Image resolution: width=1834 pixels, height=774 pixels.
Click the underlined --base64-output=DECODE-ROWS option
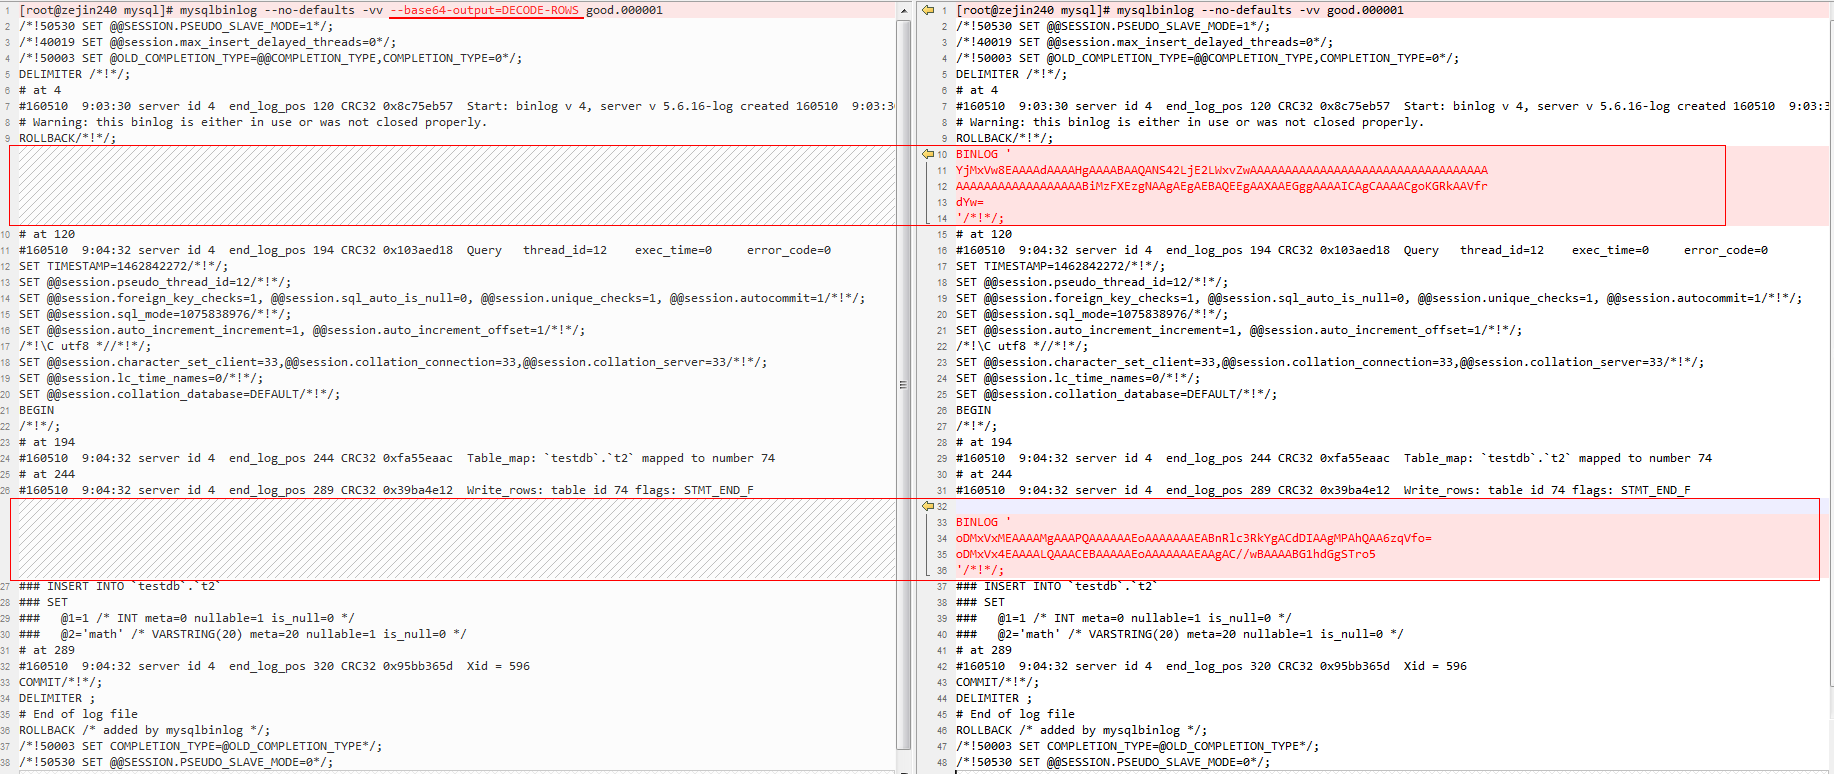(x=485, y=10)
